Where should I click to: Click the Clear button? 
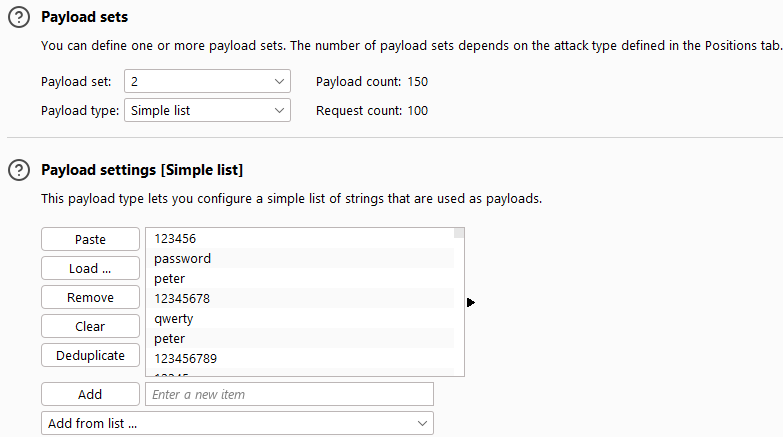[90, 326]
